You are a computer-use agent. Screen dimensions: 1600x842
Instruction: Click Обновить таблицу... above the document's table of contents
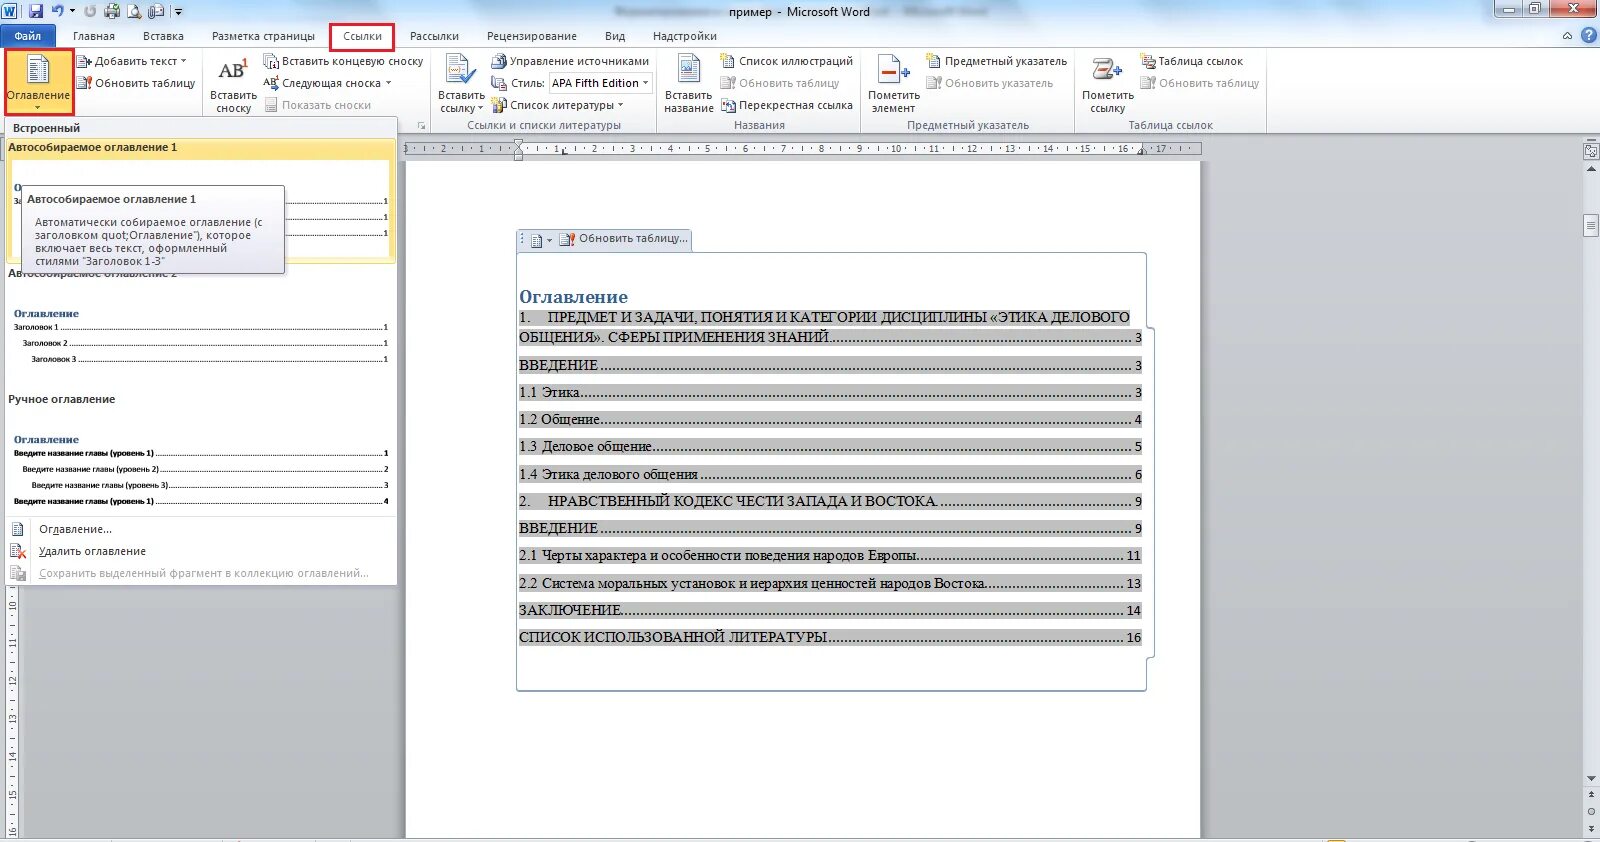(x=624, y=239)
